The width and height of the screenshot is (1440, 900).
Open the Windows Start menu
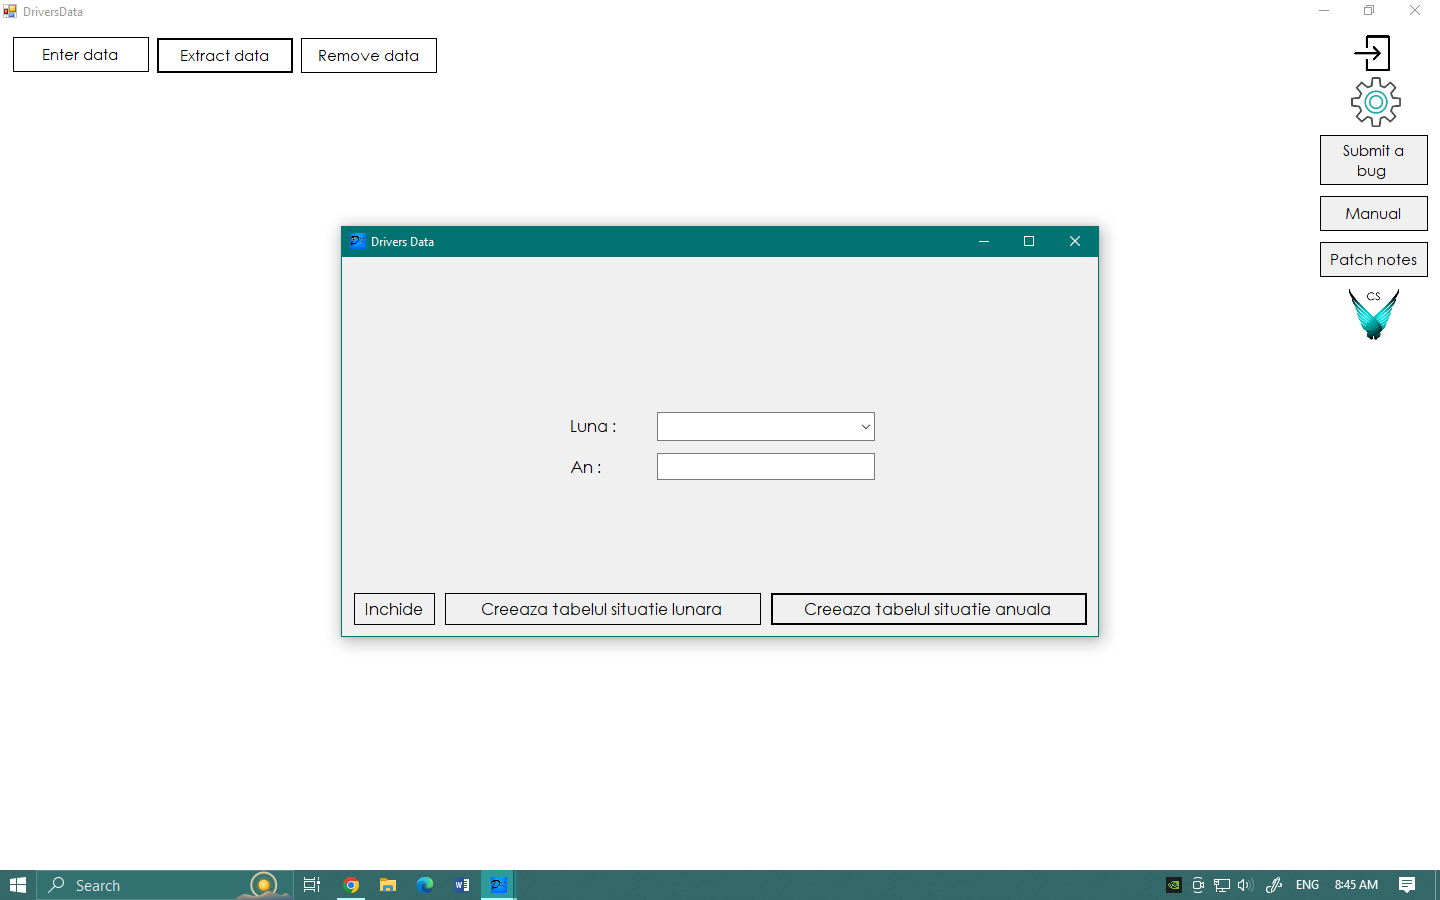(x=18, y=885)
